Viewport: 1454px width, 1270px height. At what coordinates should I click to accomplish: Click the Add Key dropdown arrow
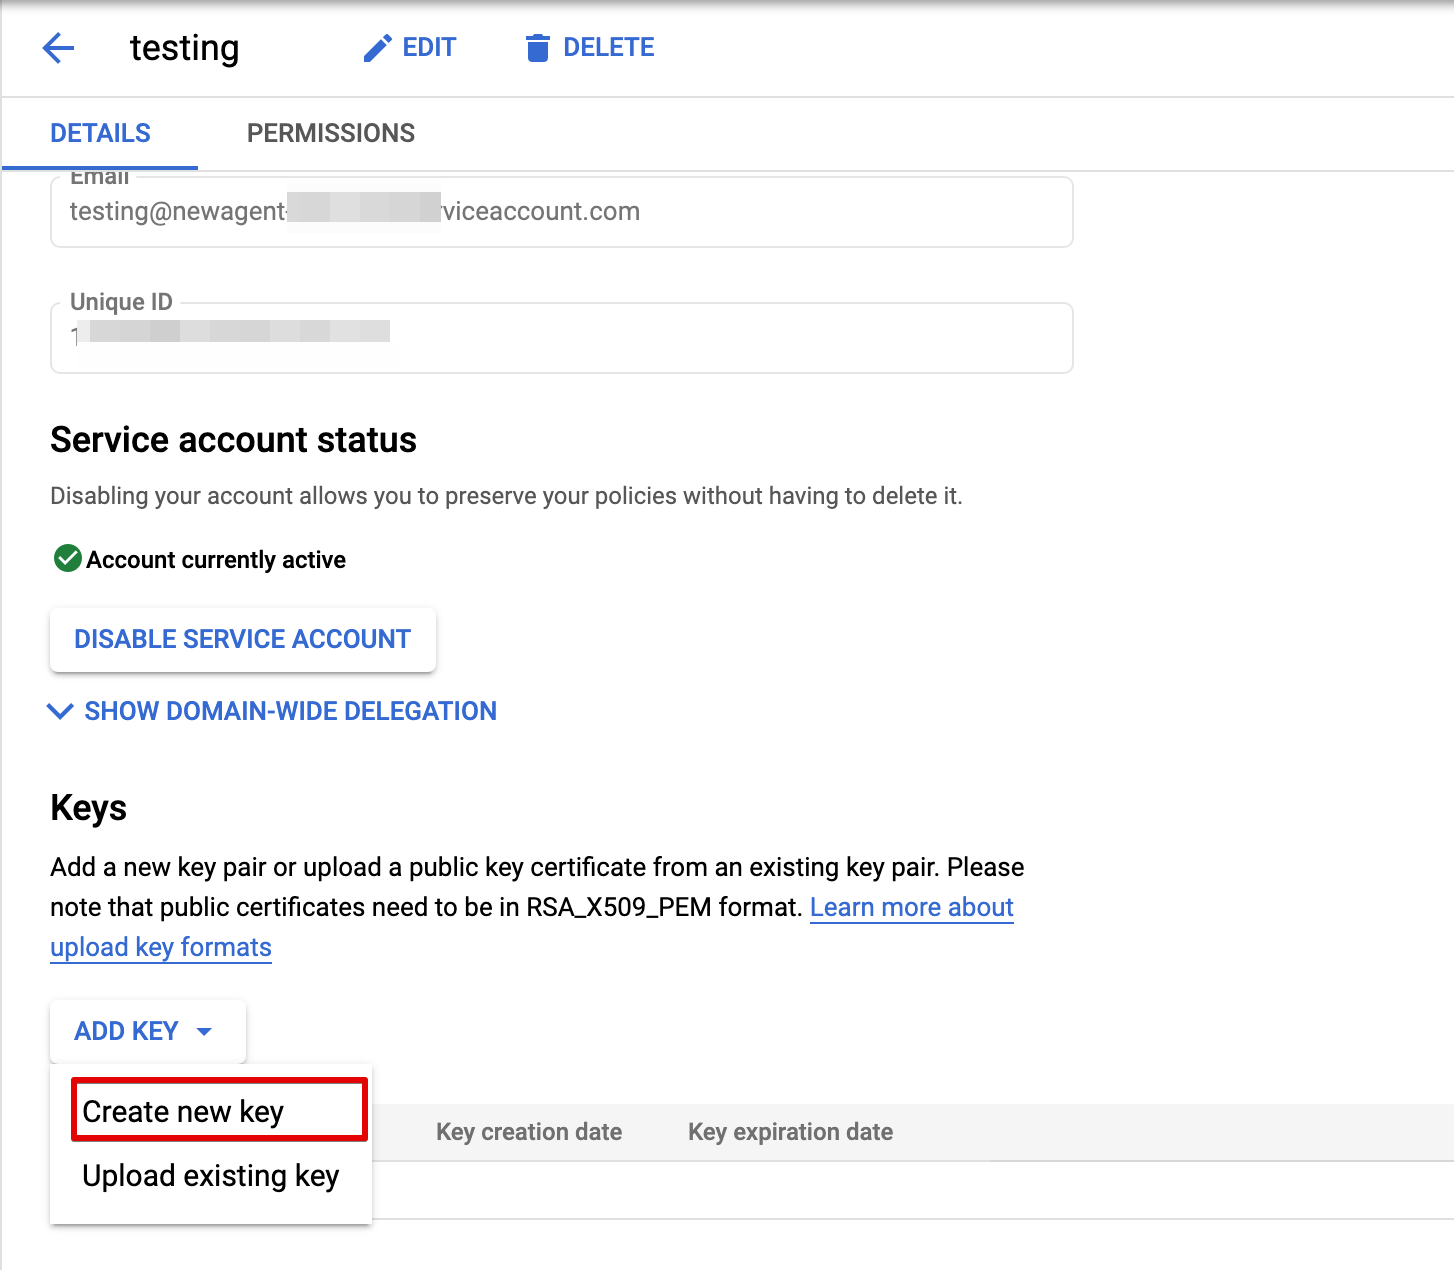click(x=205, y=1031)
